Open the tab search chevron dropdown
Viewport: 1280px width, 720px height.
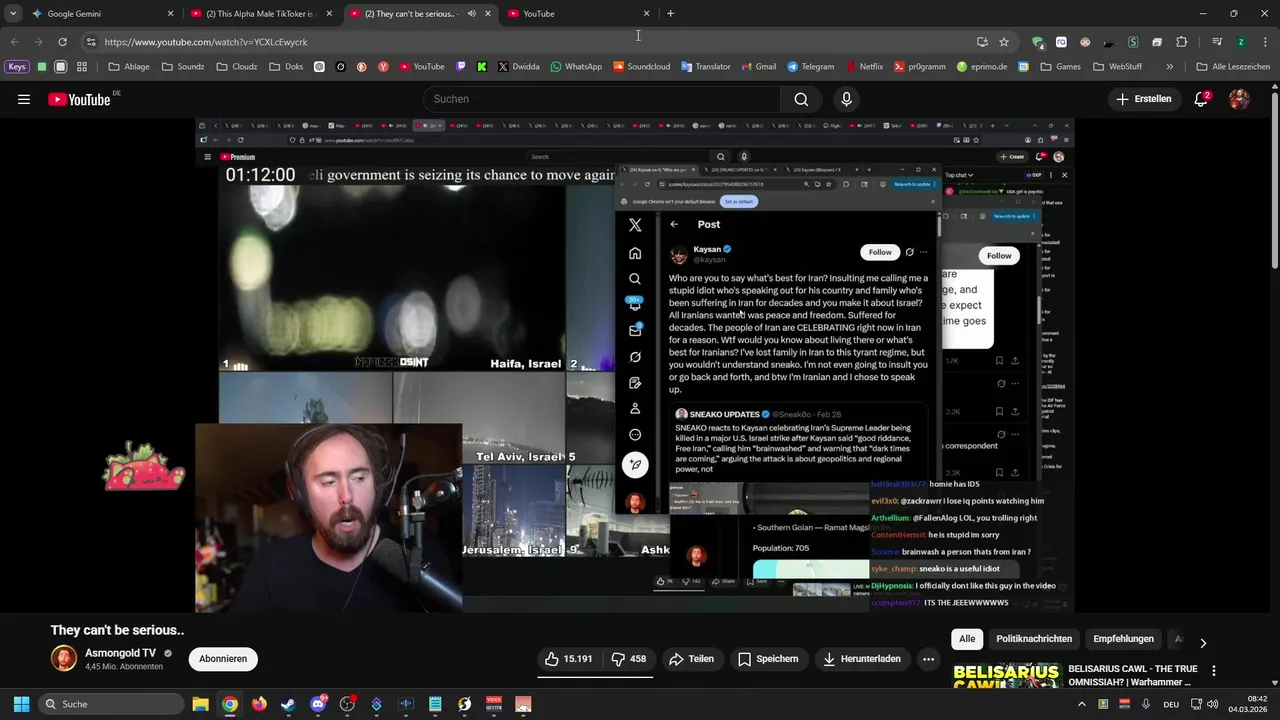(13, 14)
